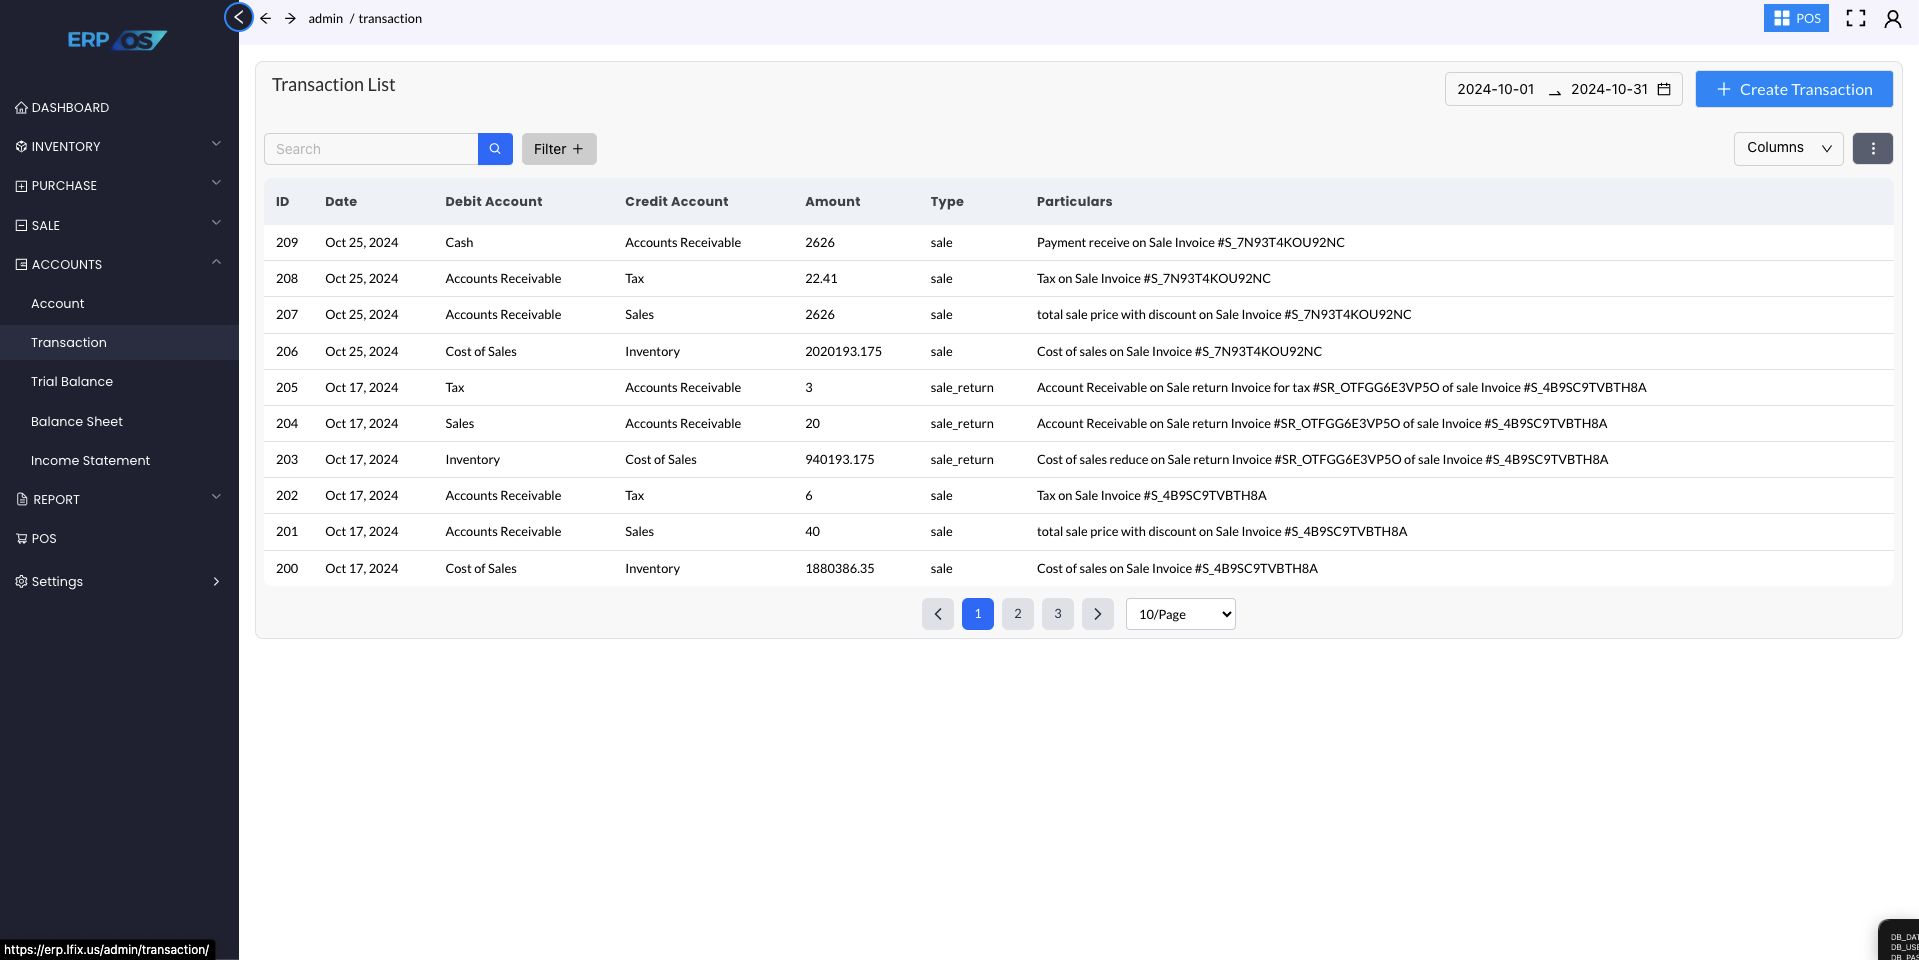Screen dimensions: 1919x960
Task: Click 'Tax on Sale Invoice #S_4B9SC9TVBTH8A' text
Action: point(1152,495)
